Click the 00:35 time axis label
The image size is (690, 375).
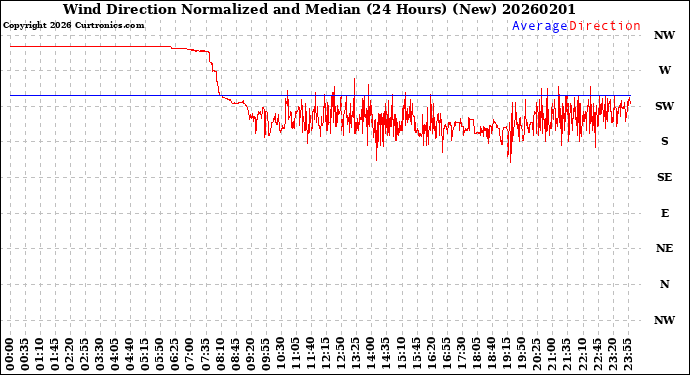pos(25,355)
